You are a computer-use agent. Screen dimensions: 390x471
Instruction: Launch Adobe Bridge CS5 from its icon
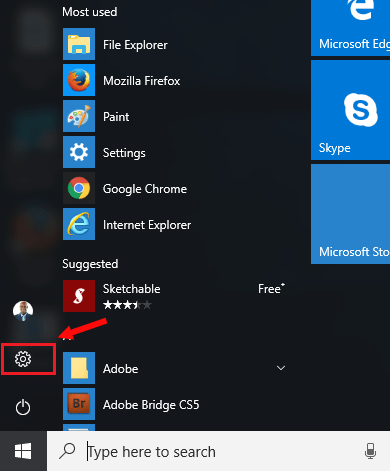79,404
